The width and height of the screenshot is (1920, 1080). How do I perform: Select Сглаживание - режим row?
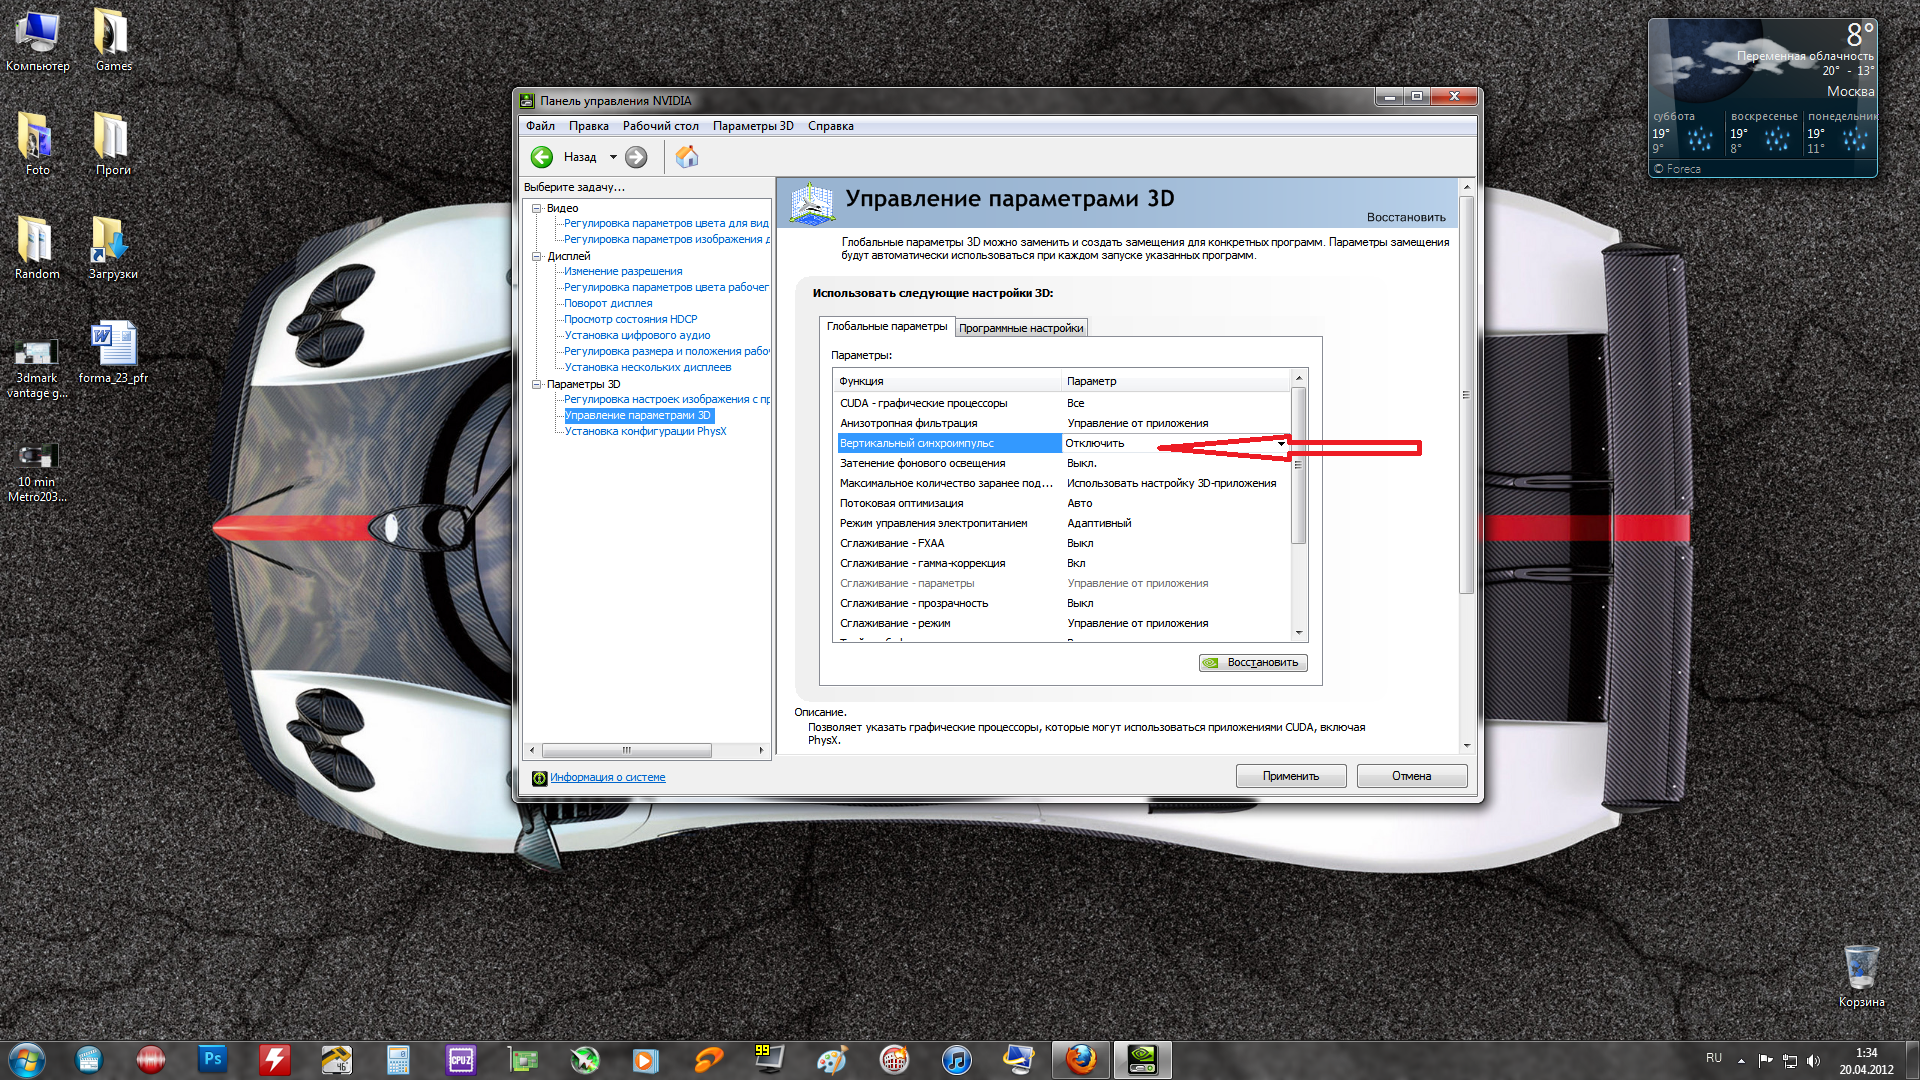tap(1064, 623)
